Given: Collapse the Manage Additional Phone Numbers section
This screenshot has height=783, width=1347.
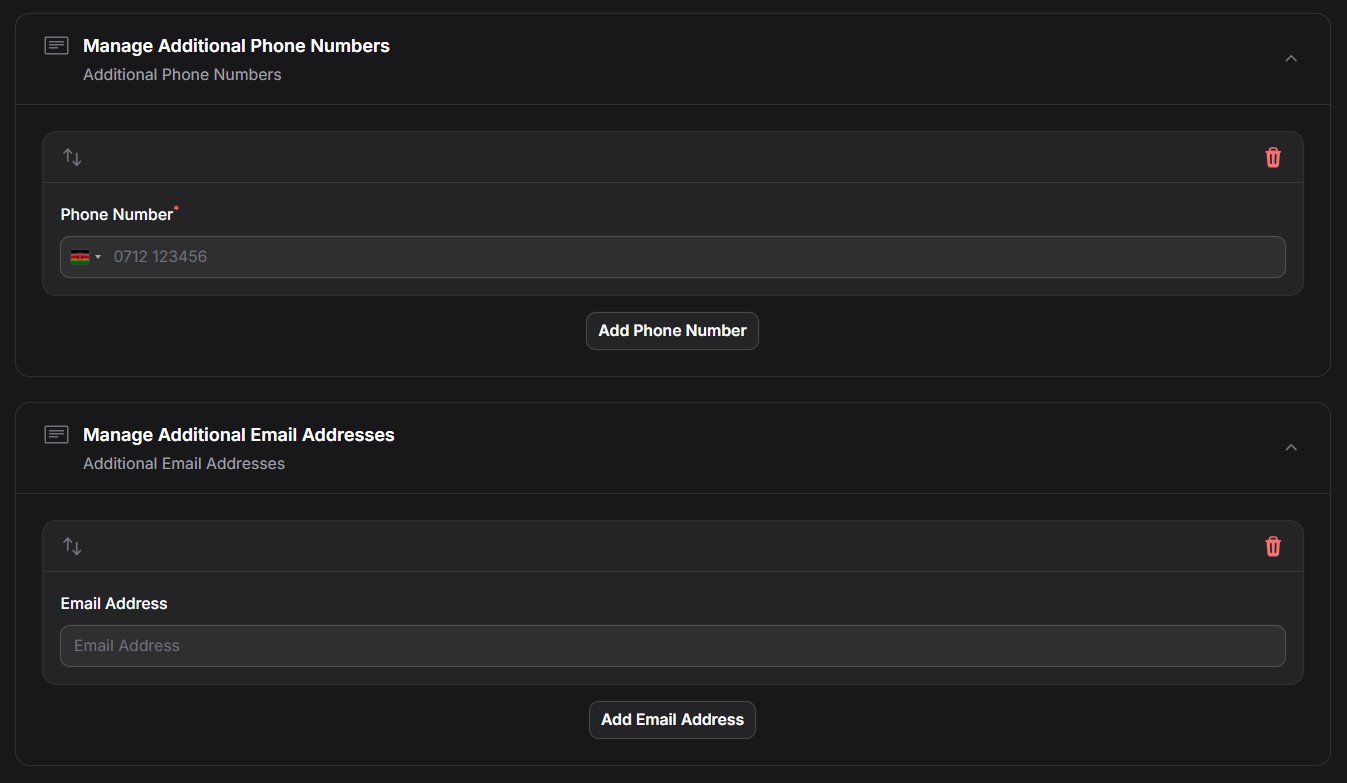Looking at the screenshot, I should point(1291,58).
